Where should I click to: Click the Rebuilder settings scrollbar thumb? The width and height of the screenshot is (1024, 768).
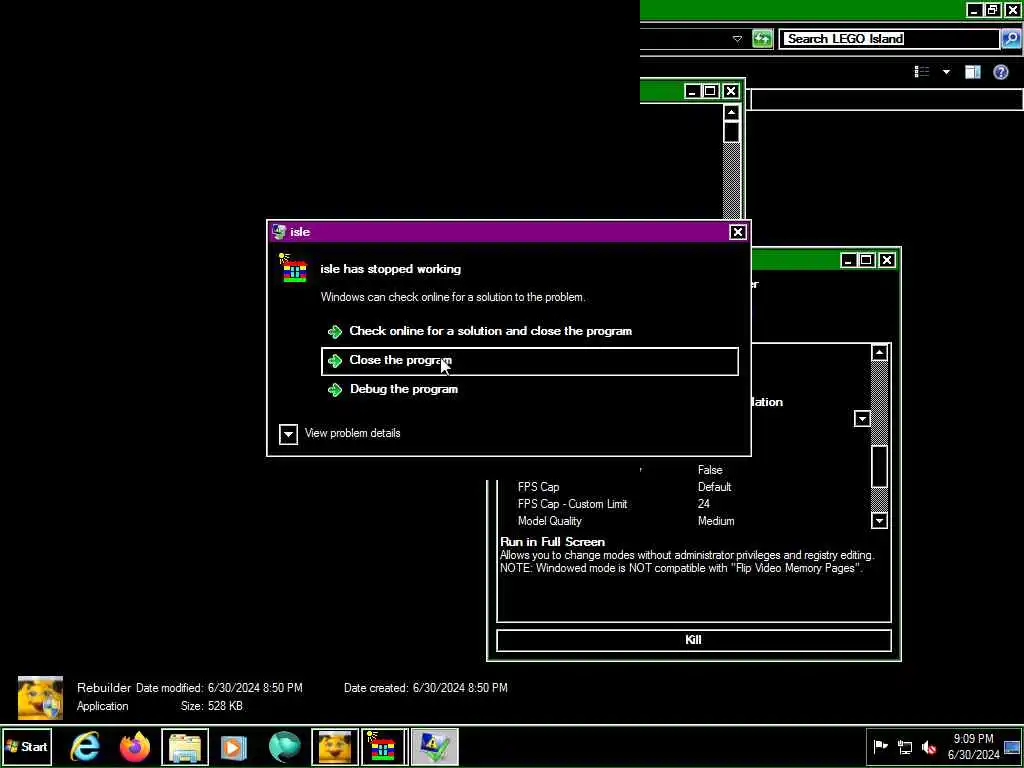coord(879,466)
